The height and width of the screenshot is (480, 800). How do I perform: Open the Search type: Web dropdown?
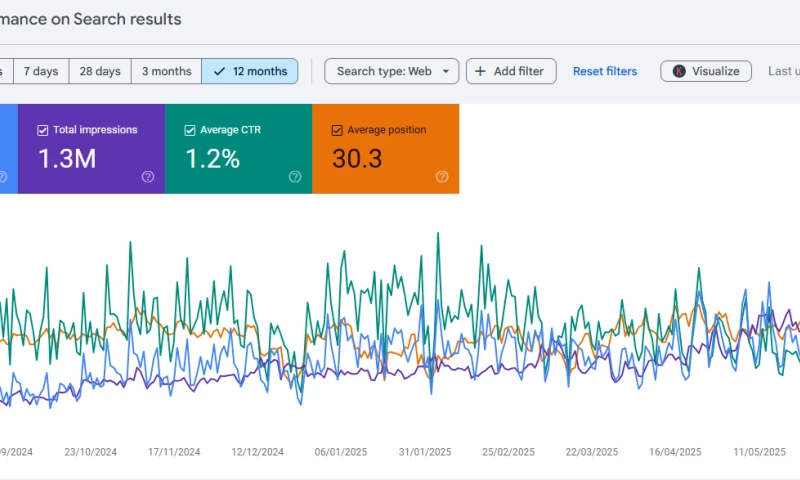pyautogui.click(x=392, y=71)
